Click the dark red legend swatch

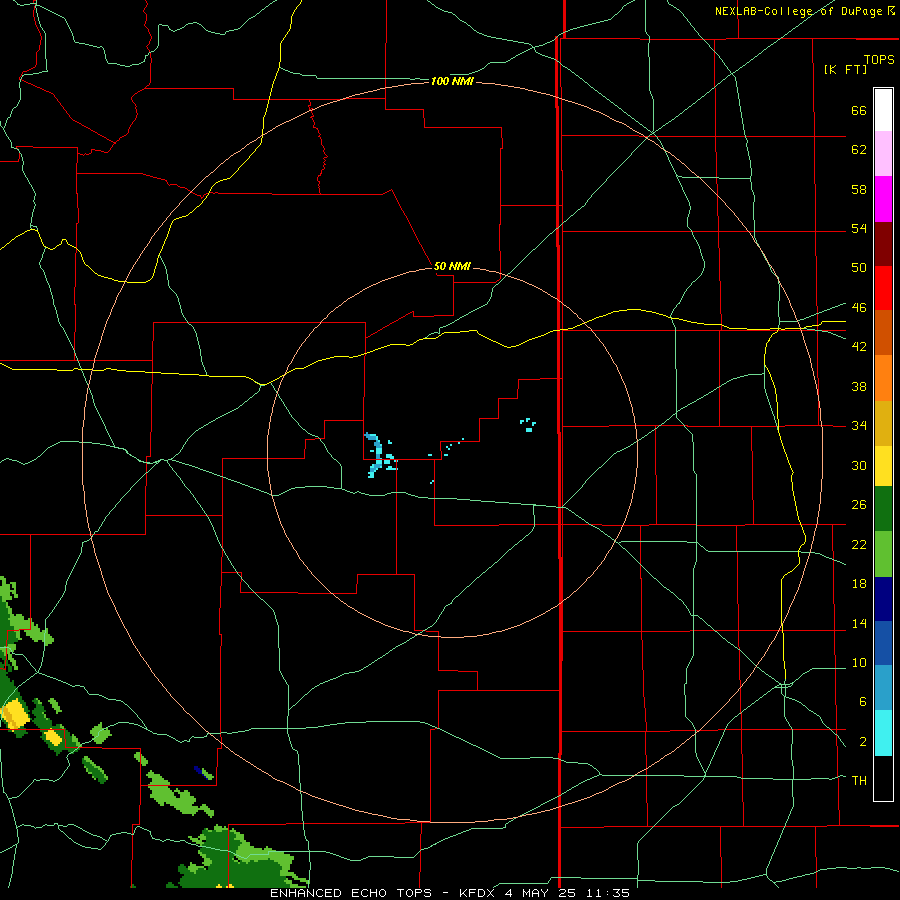pyautogui.click(x=883, y=244)
